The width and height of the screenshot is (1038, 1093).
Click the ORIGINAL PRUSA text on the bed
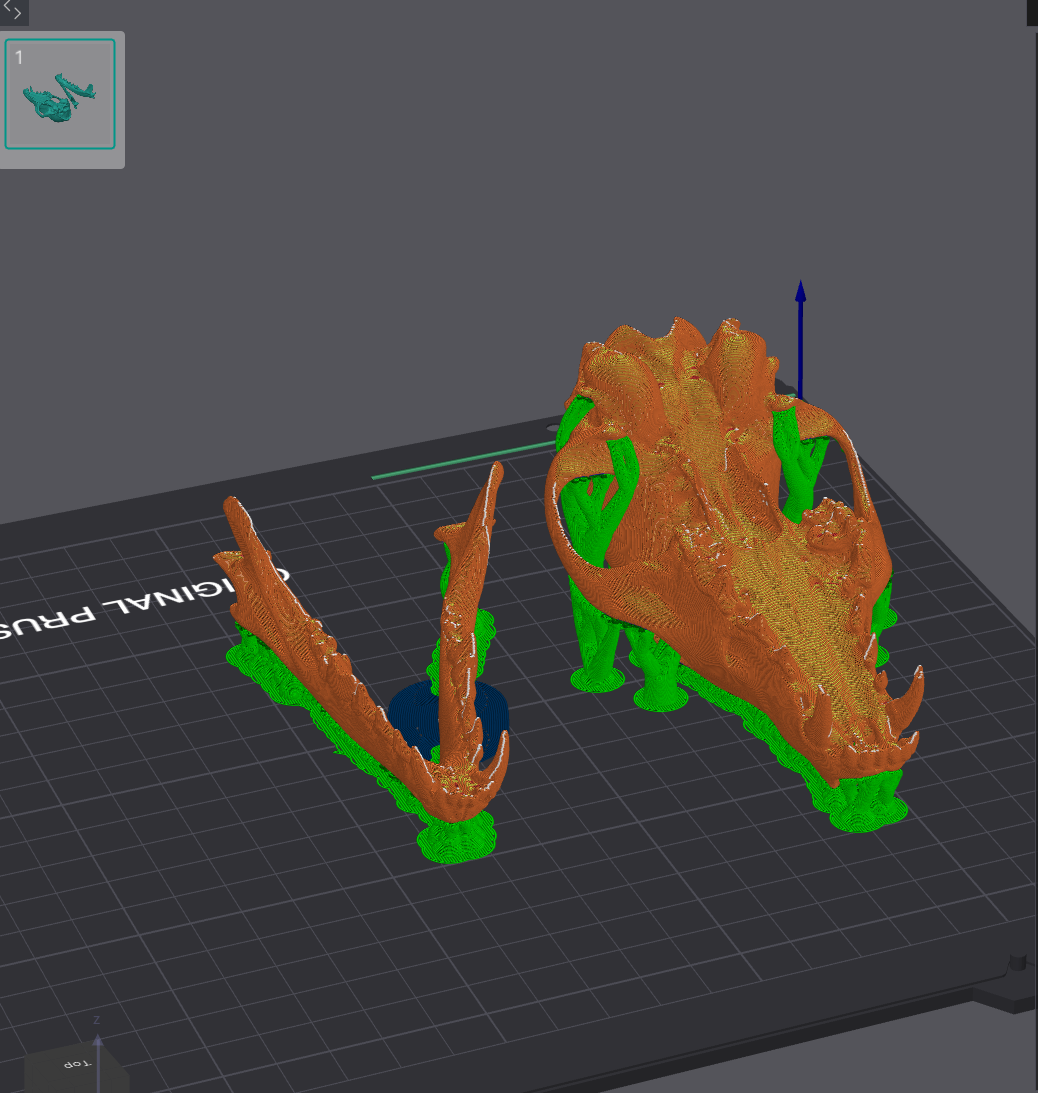pos(139,603)
